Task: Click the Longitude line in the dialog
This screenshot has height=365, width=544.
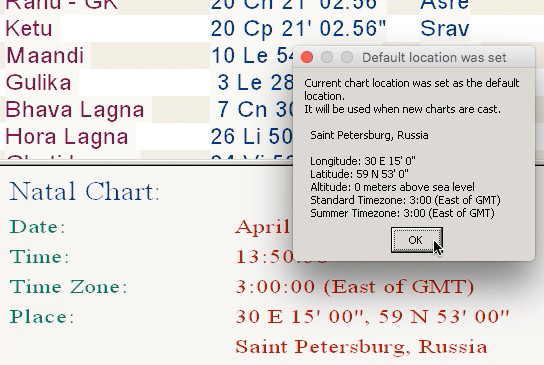Action: 363,161
